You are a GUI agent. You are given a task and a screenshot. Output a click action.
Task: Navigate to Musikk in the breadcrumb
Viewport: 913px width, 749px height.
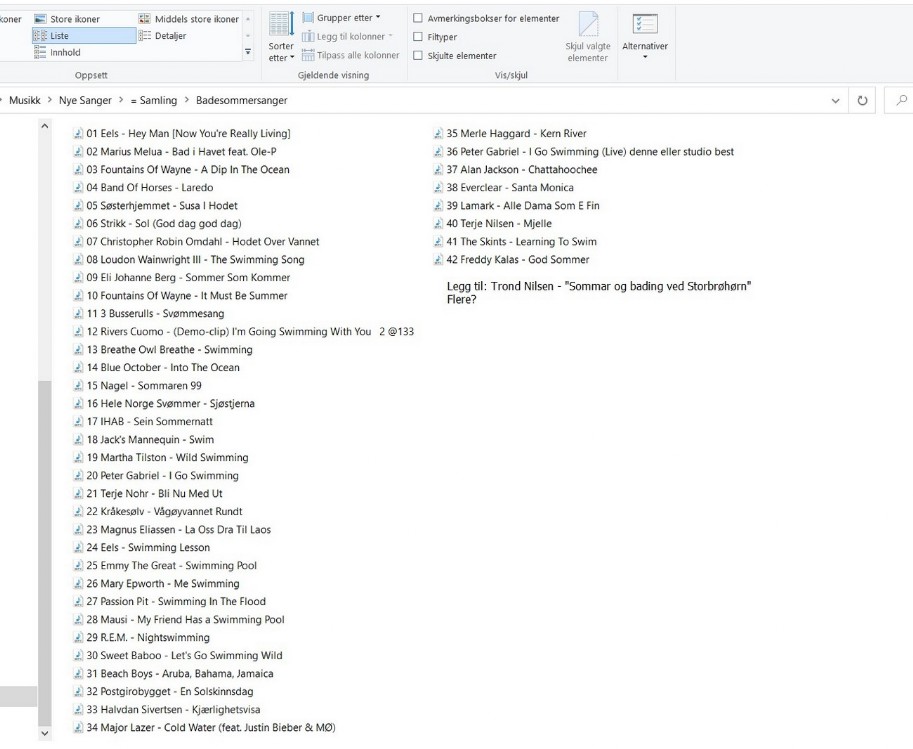pyautogui.click(x=24, y=100)
